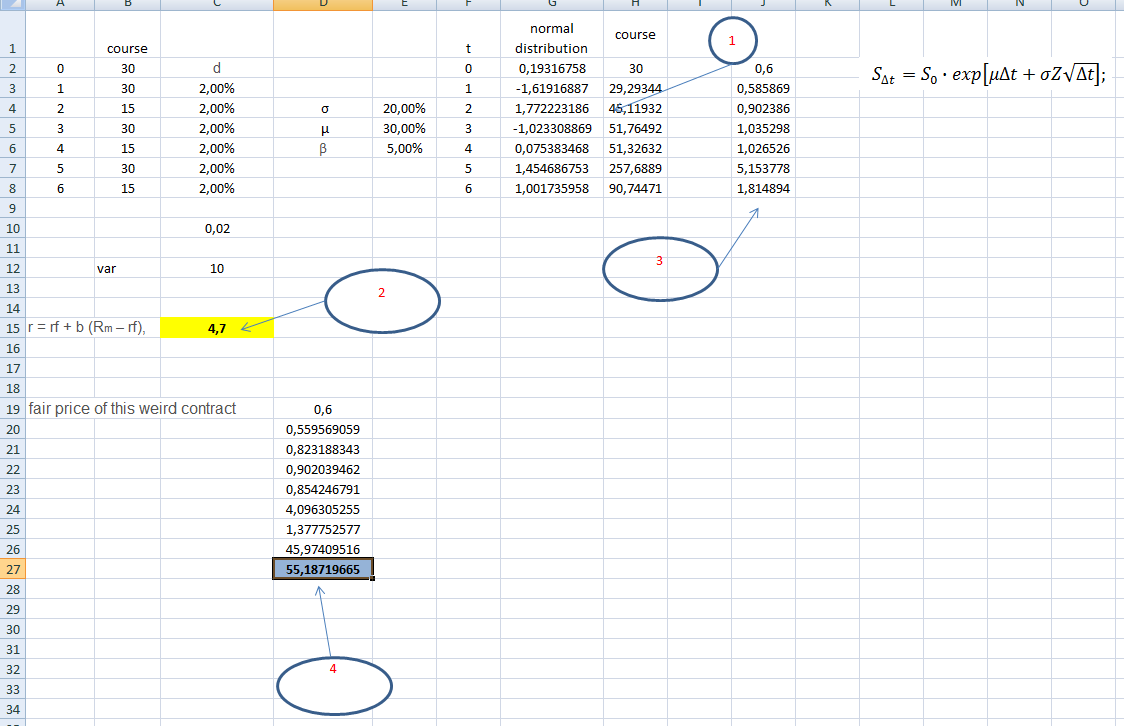Click the oval shape labeled 3
Image resolution: width=1124 pixels, height=726 pixels.
[x=660, y=268]
